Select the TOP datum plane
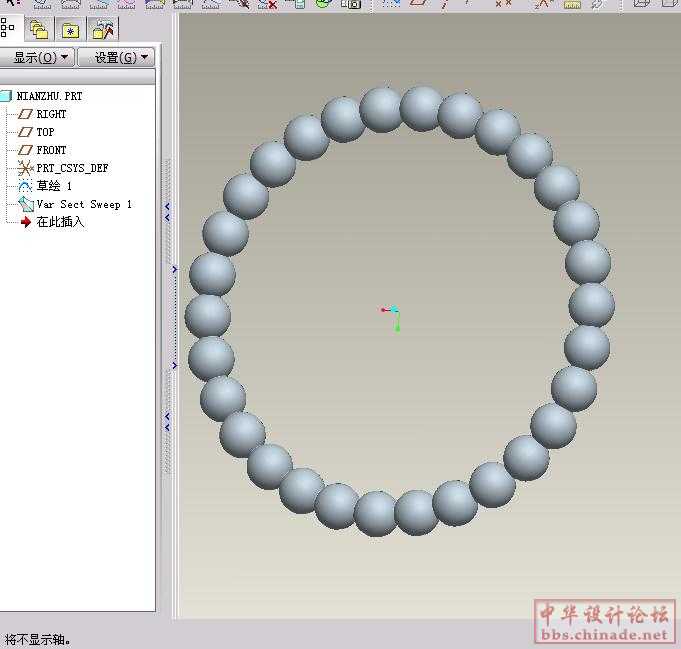This screenshot has width=681, height=649. tap(36, 132)
